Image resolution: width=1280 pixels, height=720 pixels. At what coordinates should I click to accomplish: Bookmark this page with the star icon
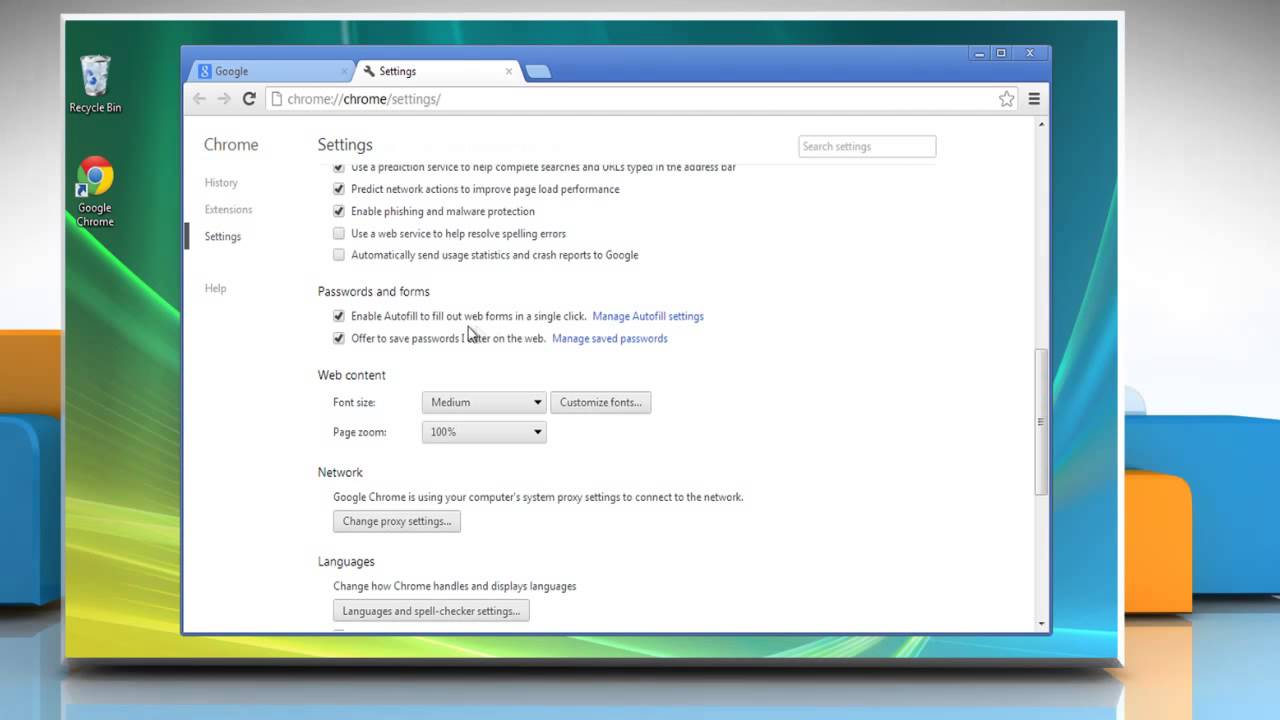[x=1007, y=99]
